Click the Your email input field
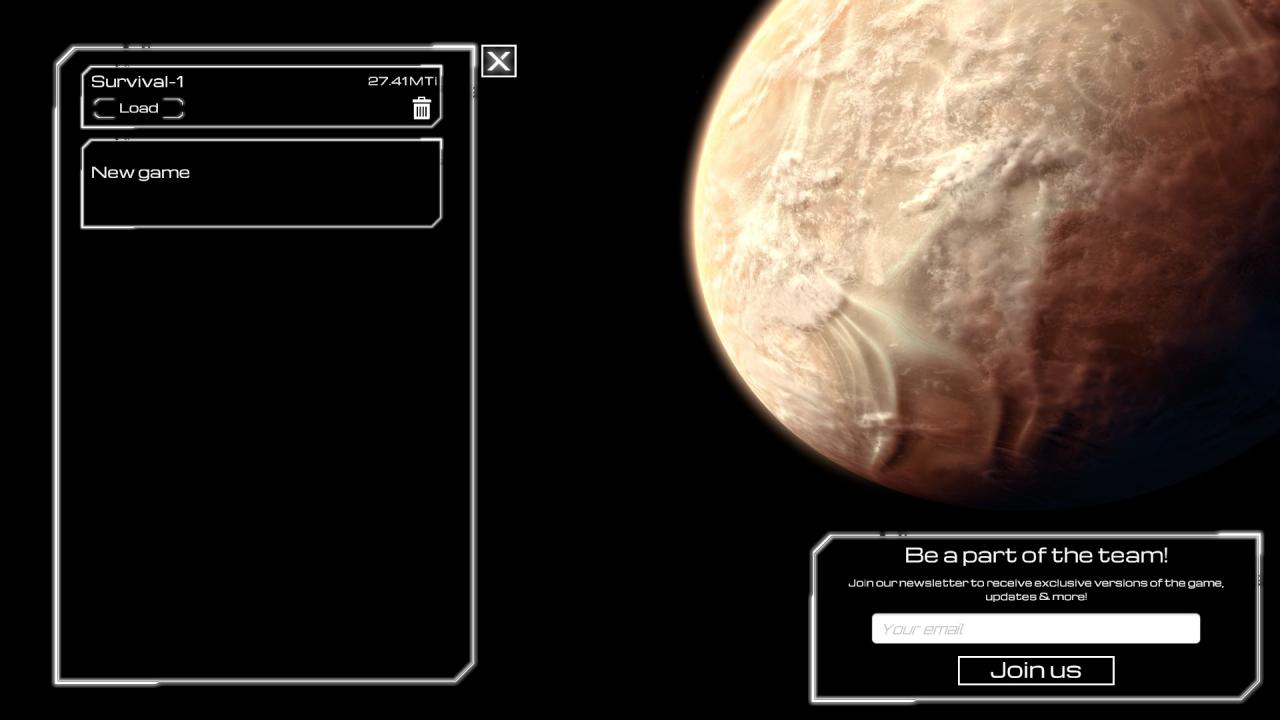This screenshot has width=1280, height=720. click(1035, 629)
